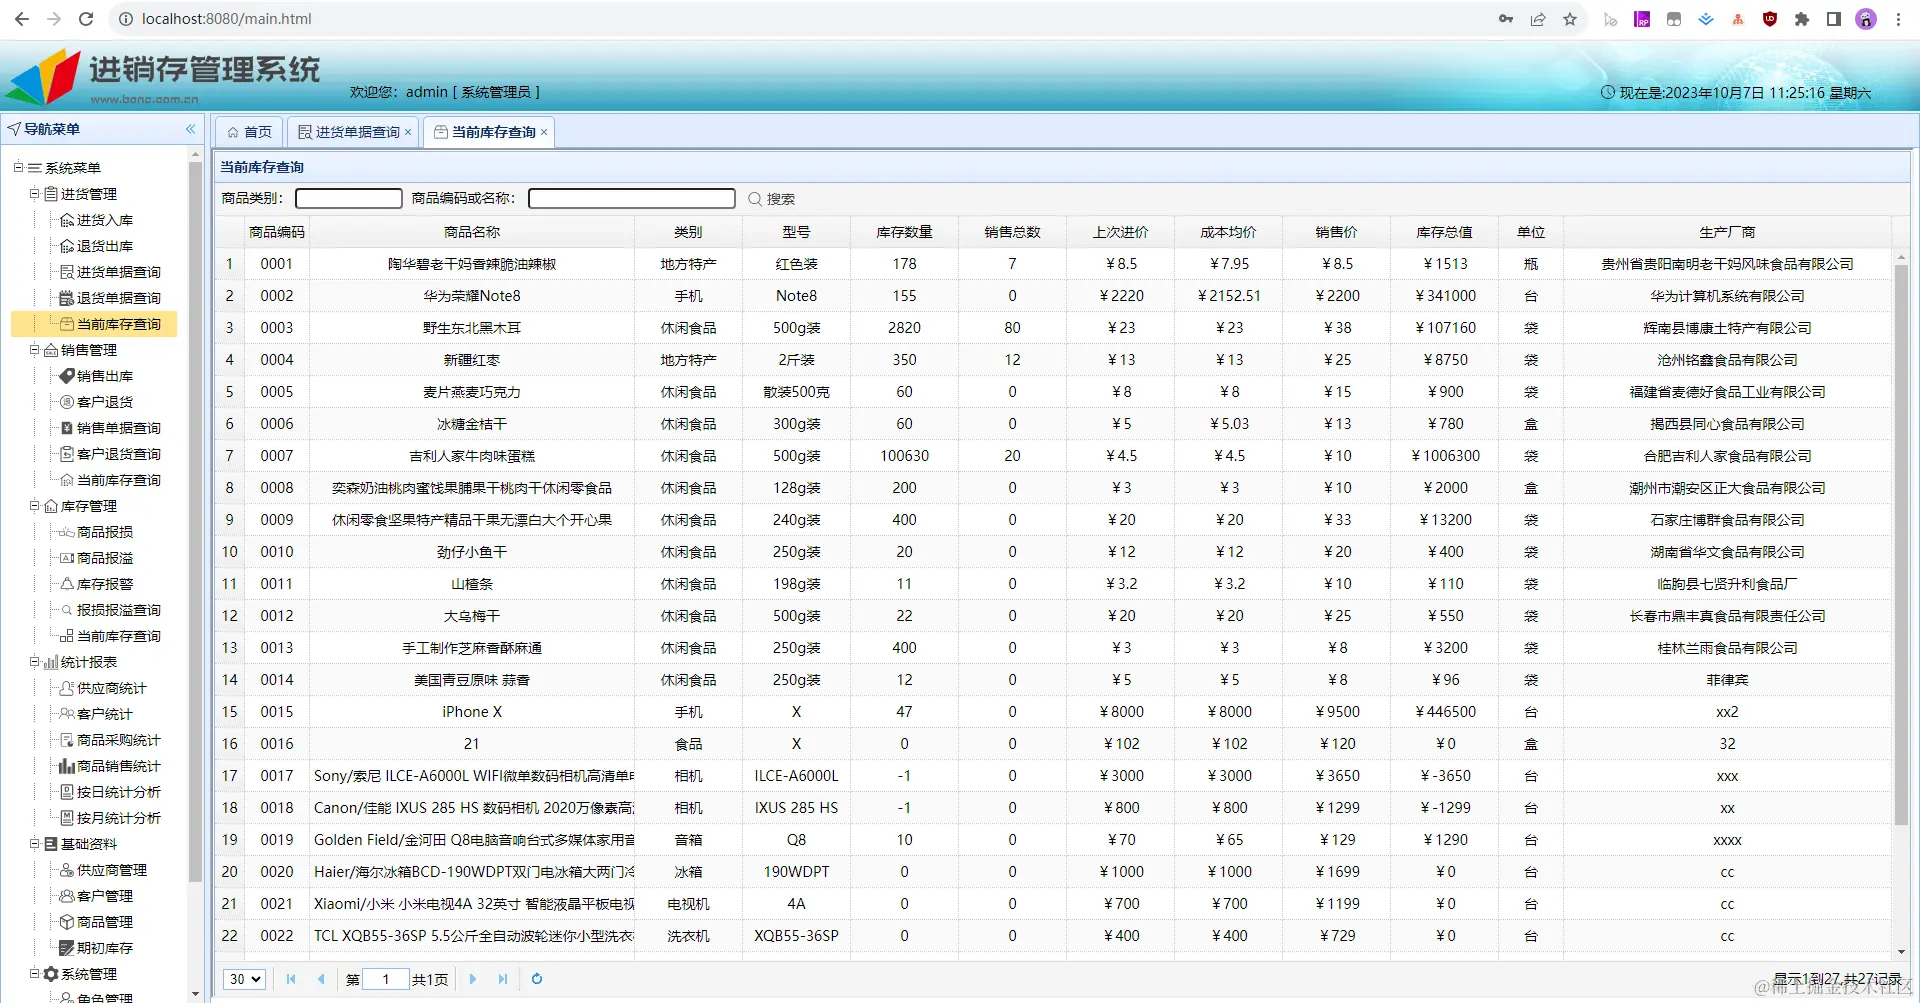
Task: Select row 华为荣耀Note8
Action: click(1055, 296)
